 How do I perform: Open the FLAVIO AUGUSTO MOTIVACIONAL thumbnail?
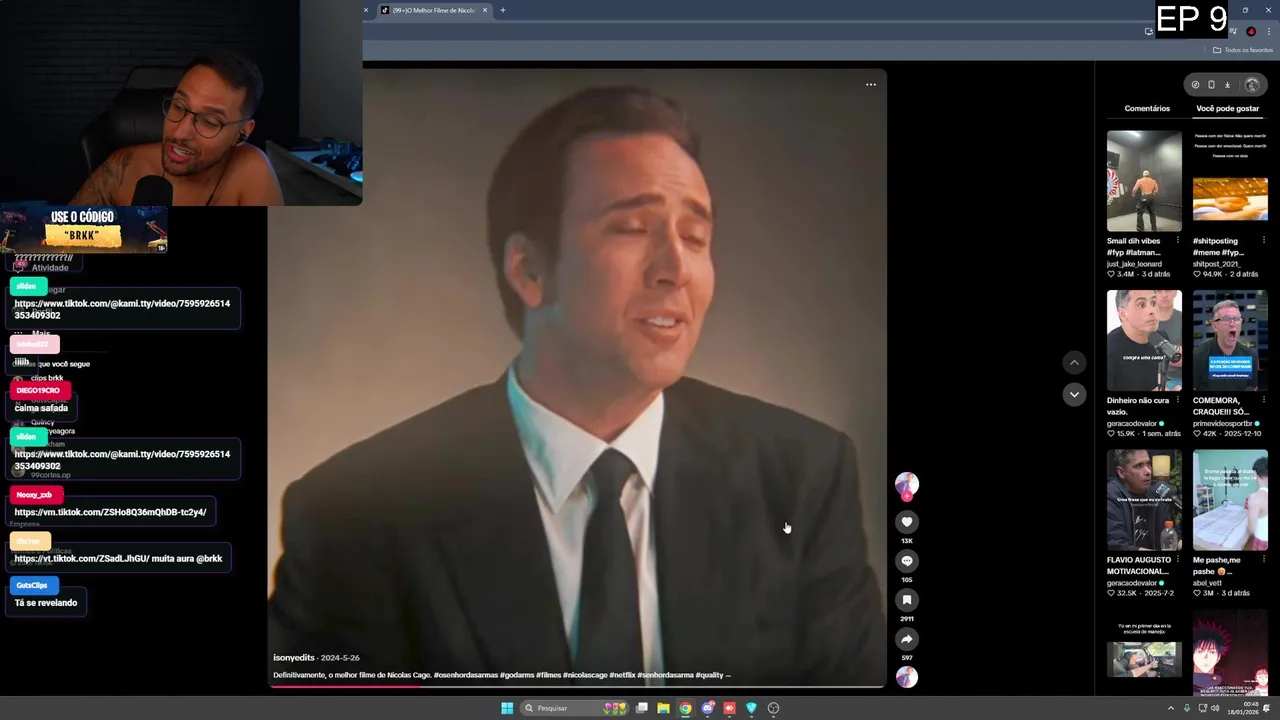point(1144,500)
